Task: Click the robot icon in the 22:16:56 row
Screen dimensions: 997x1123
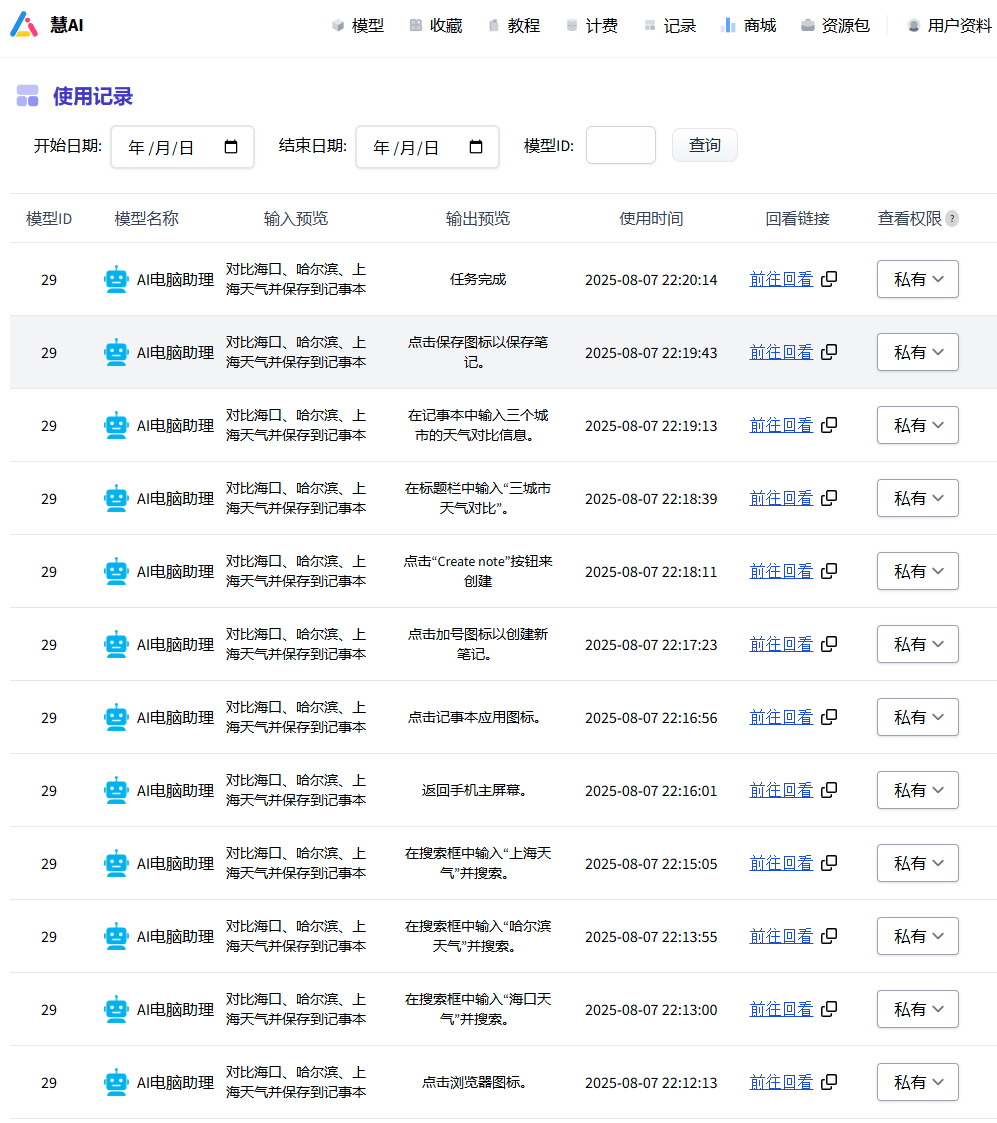Action: point(117,717)
